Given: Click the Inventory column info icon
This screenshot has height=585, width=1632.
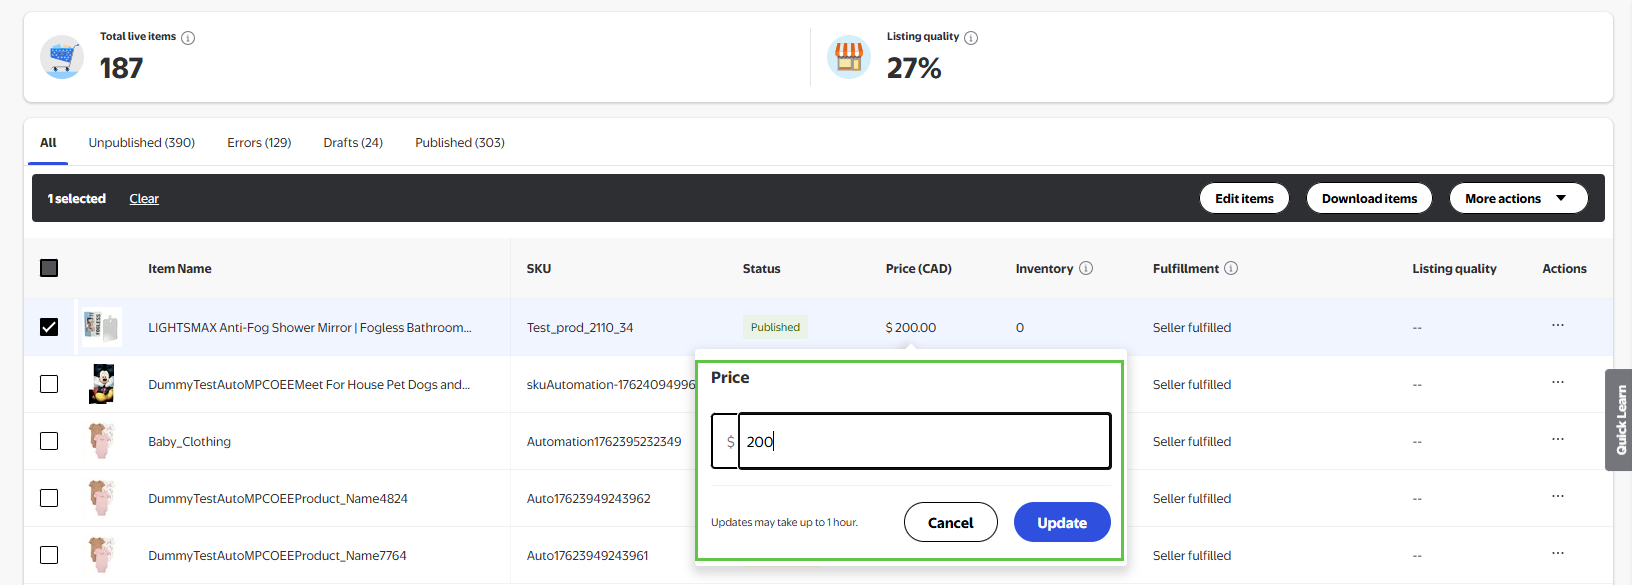Looking at the screenshot, I should (1086, 268).
